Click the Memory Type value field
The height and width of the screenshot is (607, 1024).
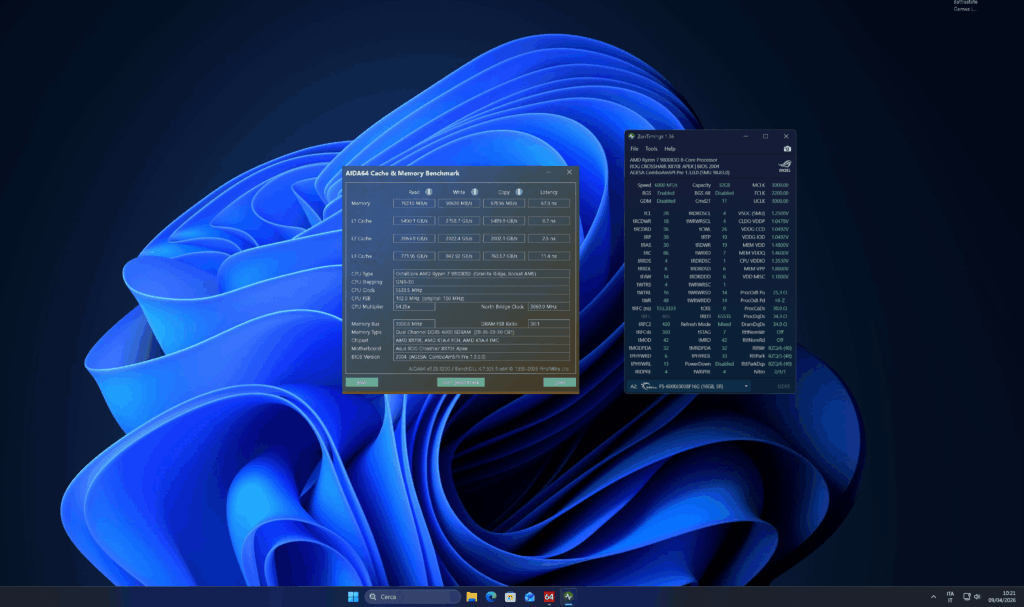click(481, 332)
